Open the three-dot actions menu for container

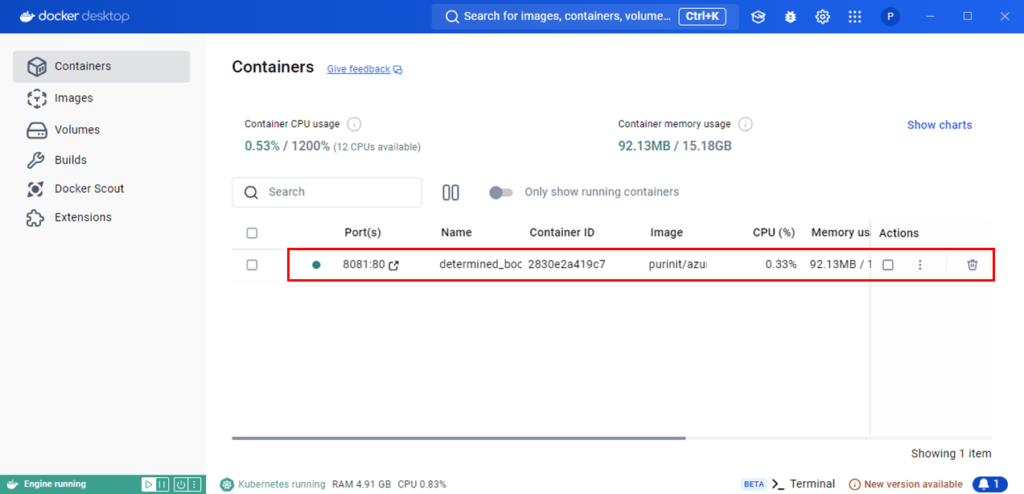pos(920,265)
